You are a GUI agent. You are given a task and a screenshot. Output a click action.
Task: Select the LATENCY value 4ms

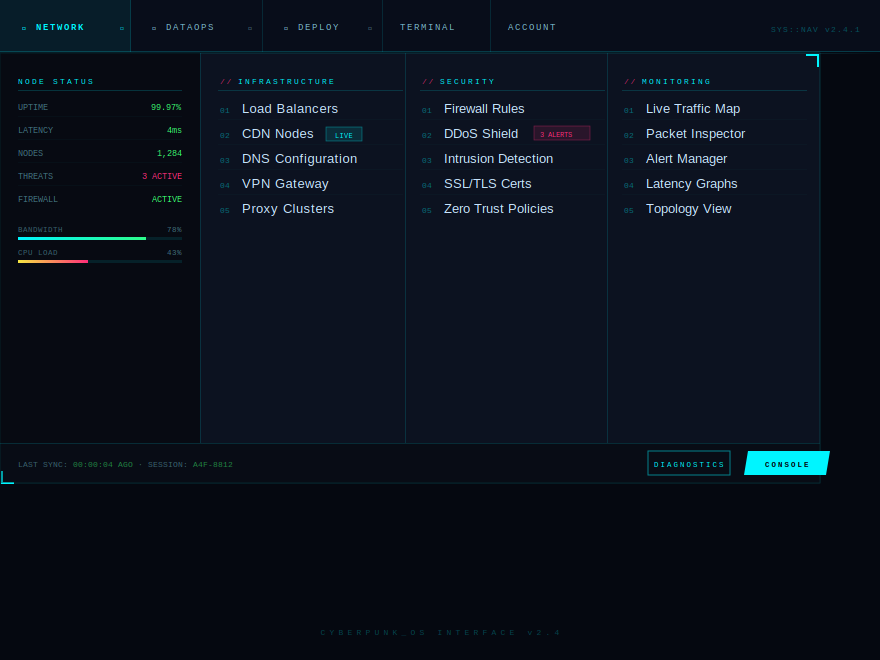175,130
